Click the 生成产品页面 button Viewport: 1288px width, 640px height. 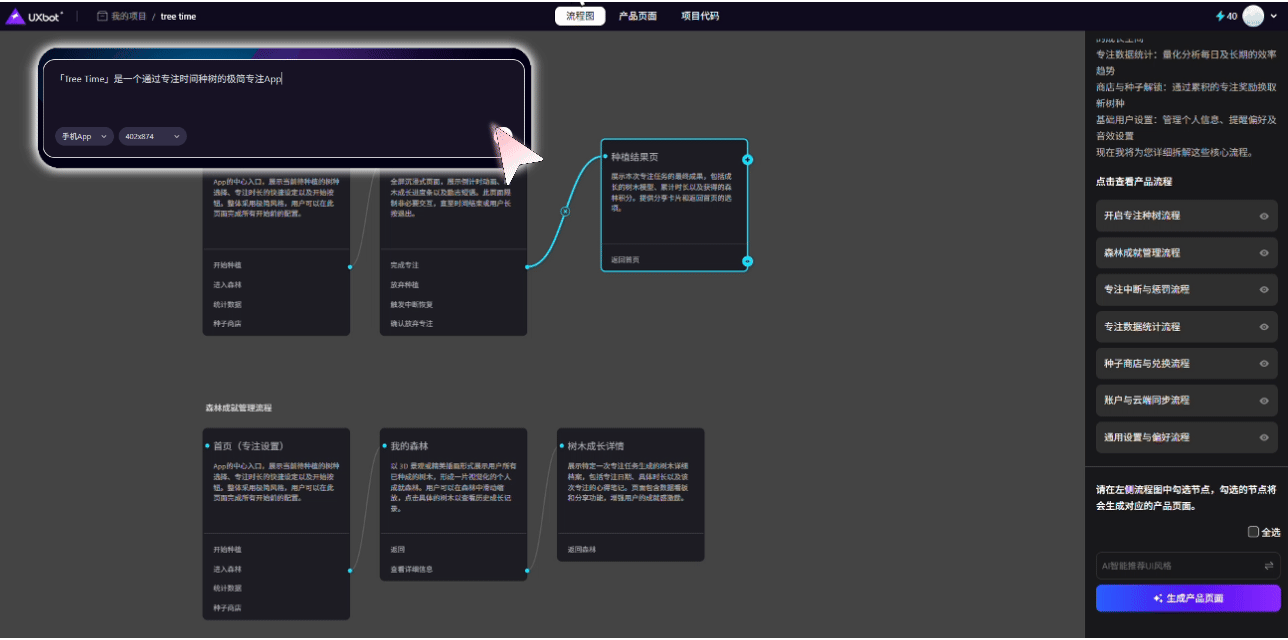point(1187,598)
